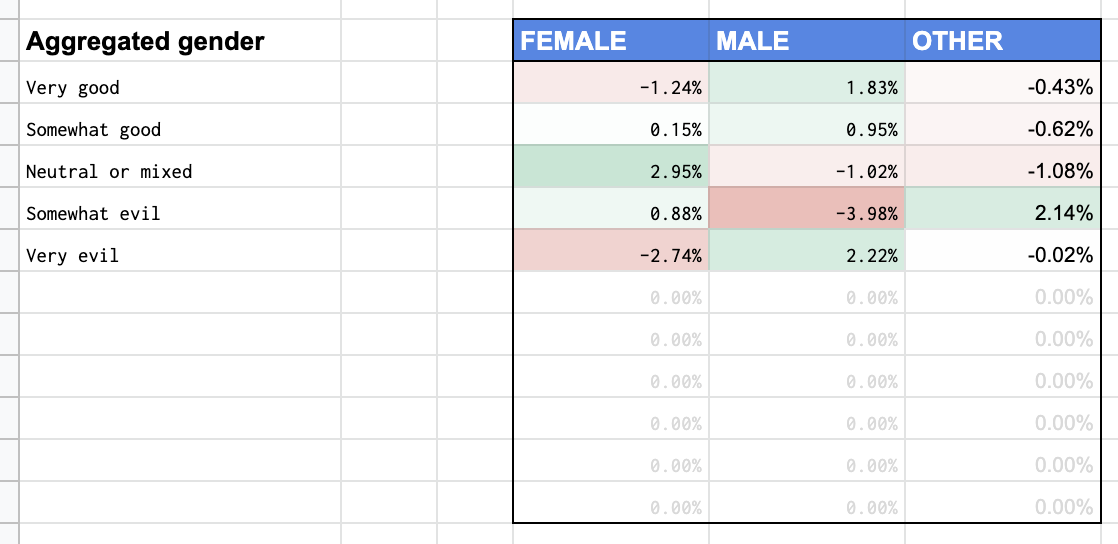Select the OTHER column header cell
Screen dimensions: 1118x544
click(x=1003, y=41)
